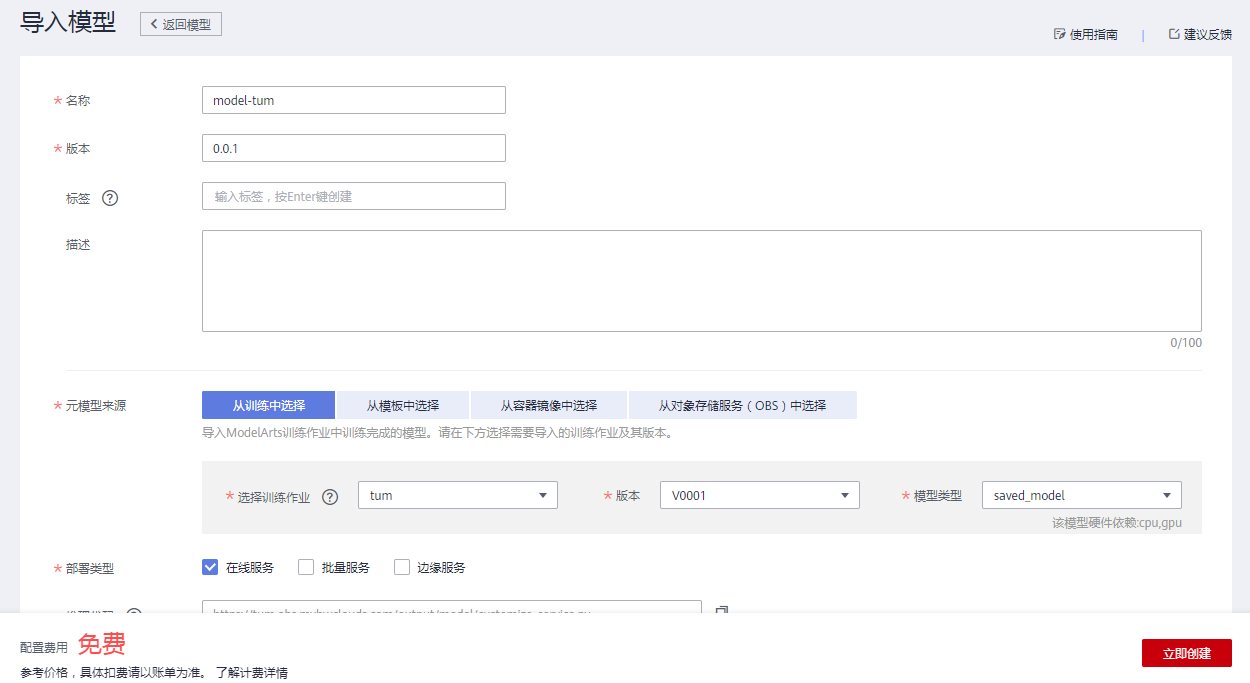Click the 标签 tag input field
Image resolution: width=1250 pixels, height=683 pixels.
point(354,196)
